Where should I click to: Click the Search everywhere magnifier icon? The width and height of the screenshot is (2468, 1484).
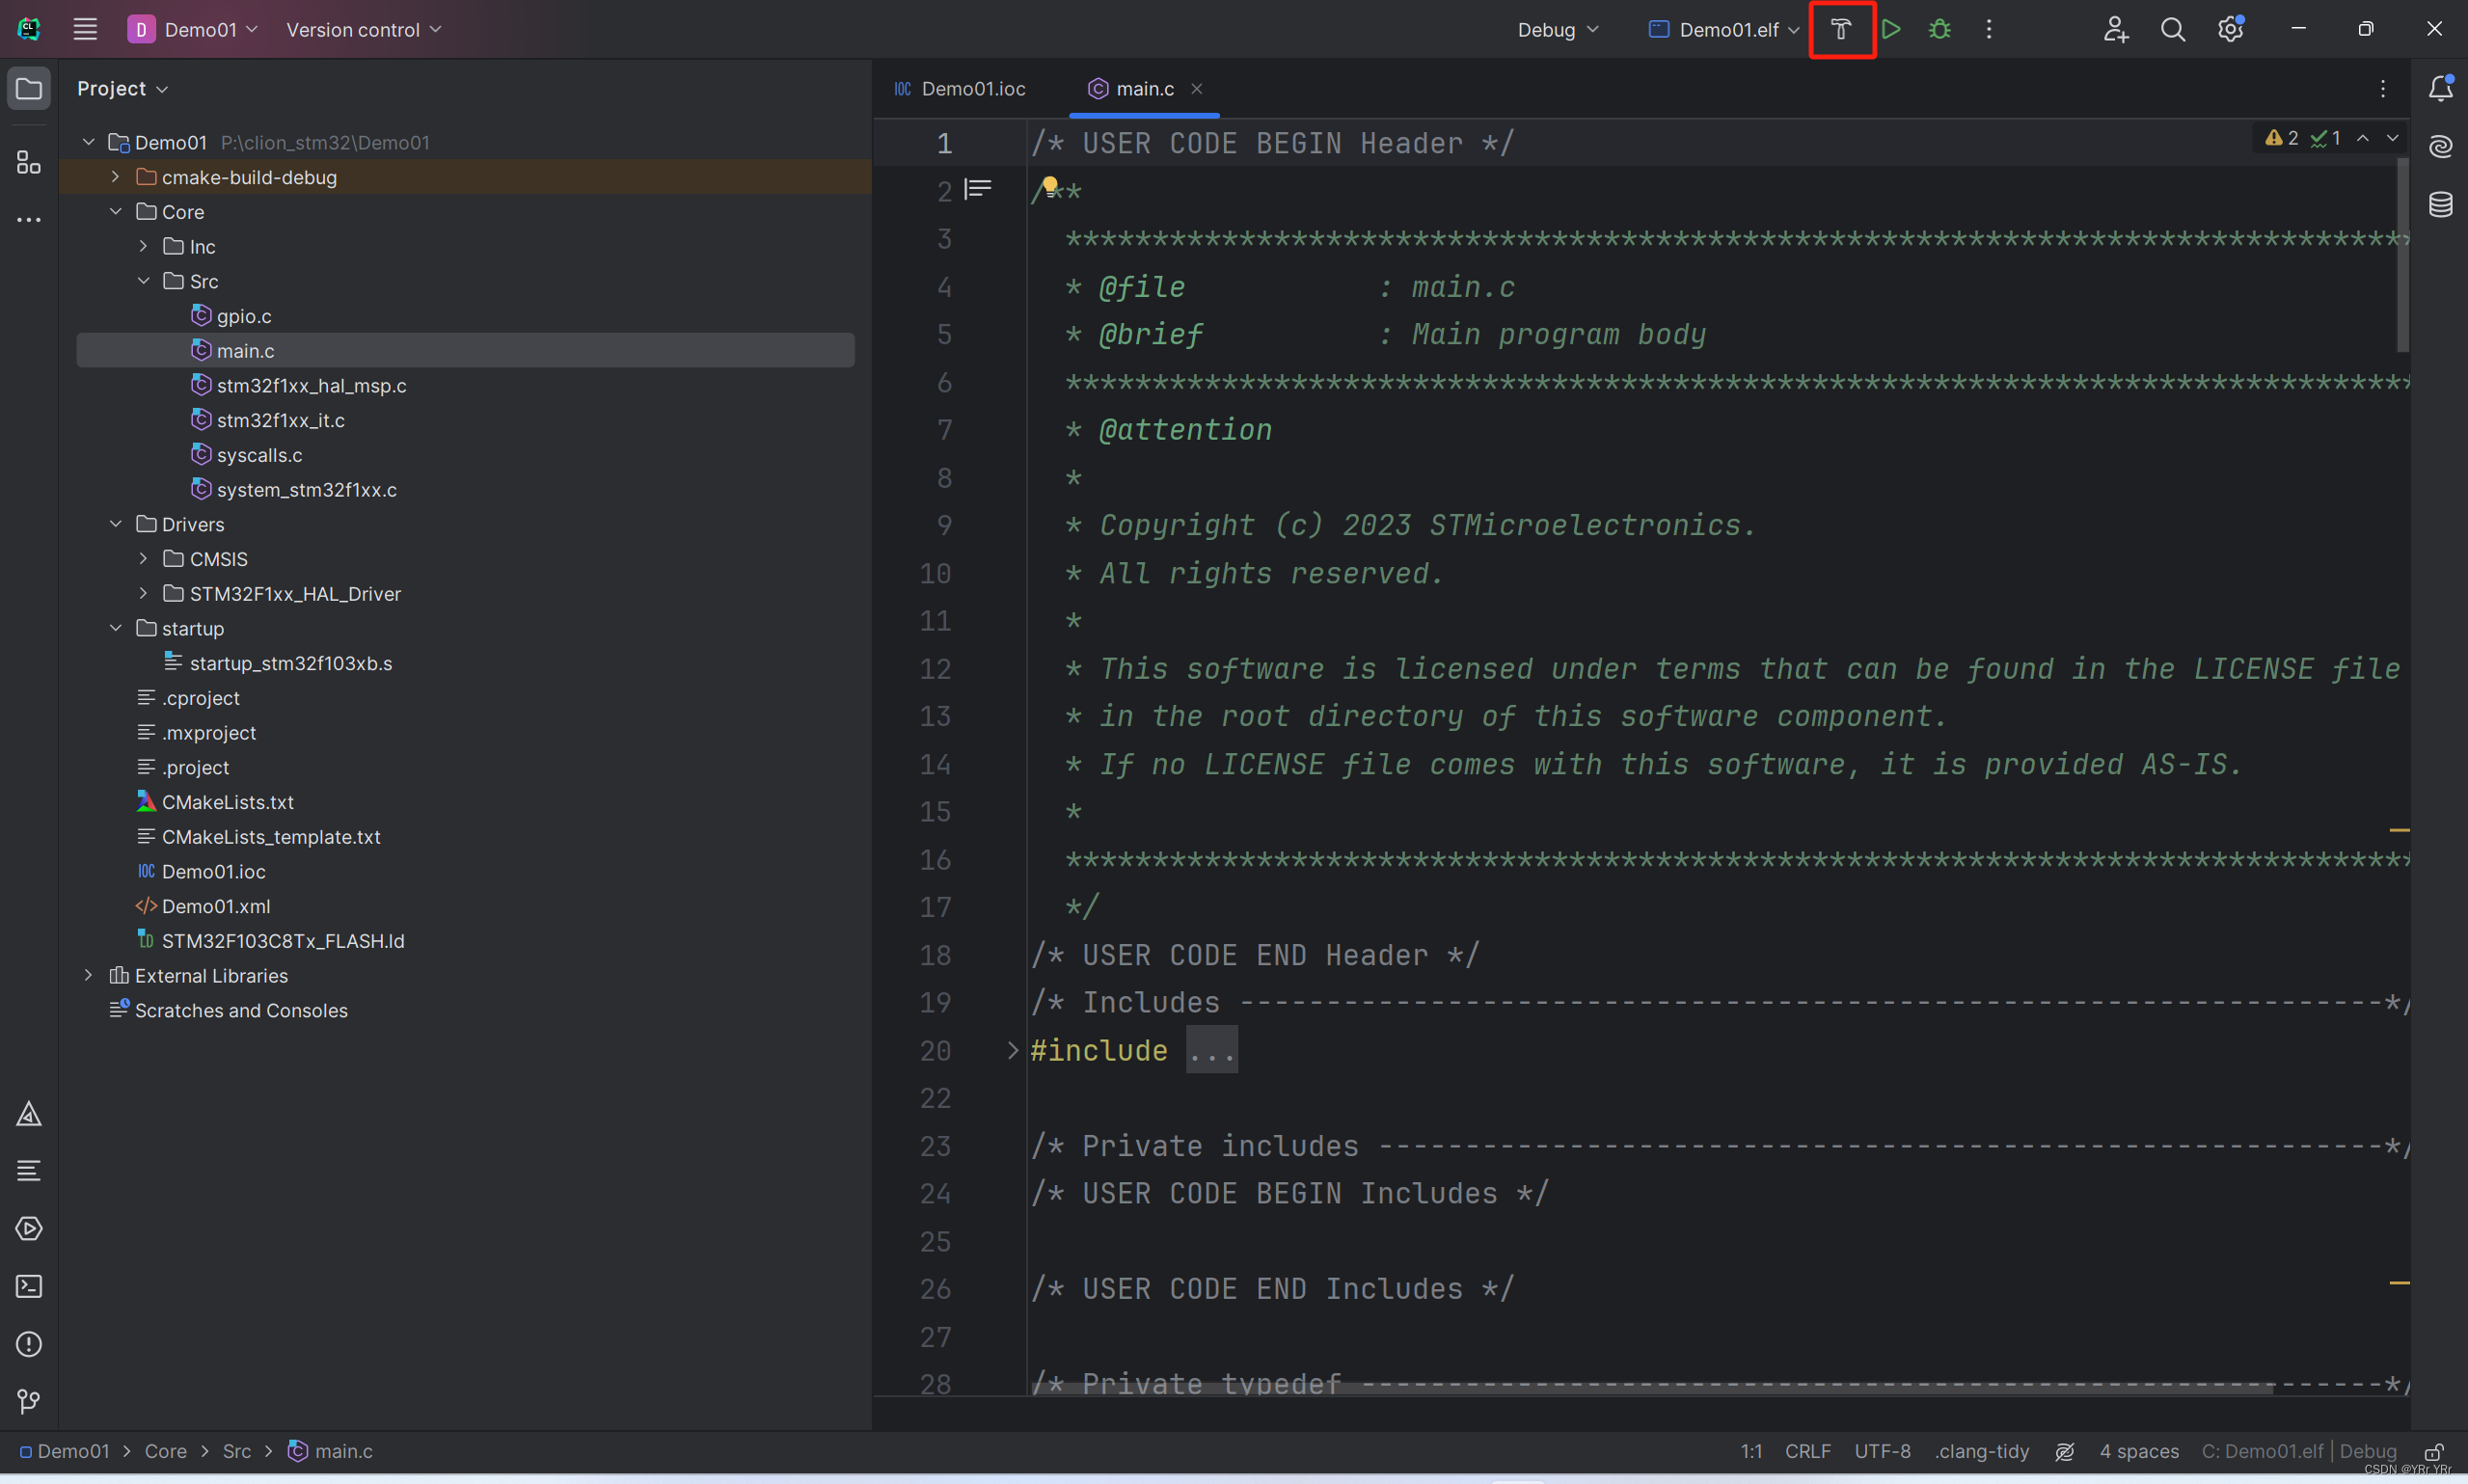pyautogui.click(x=2172, y=30)
